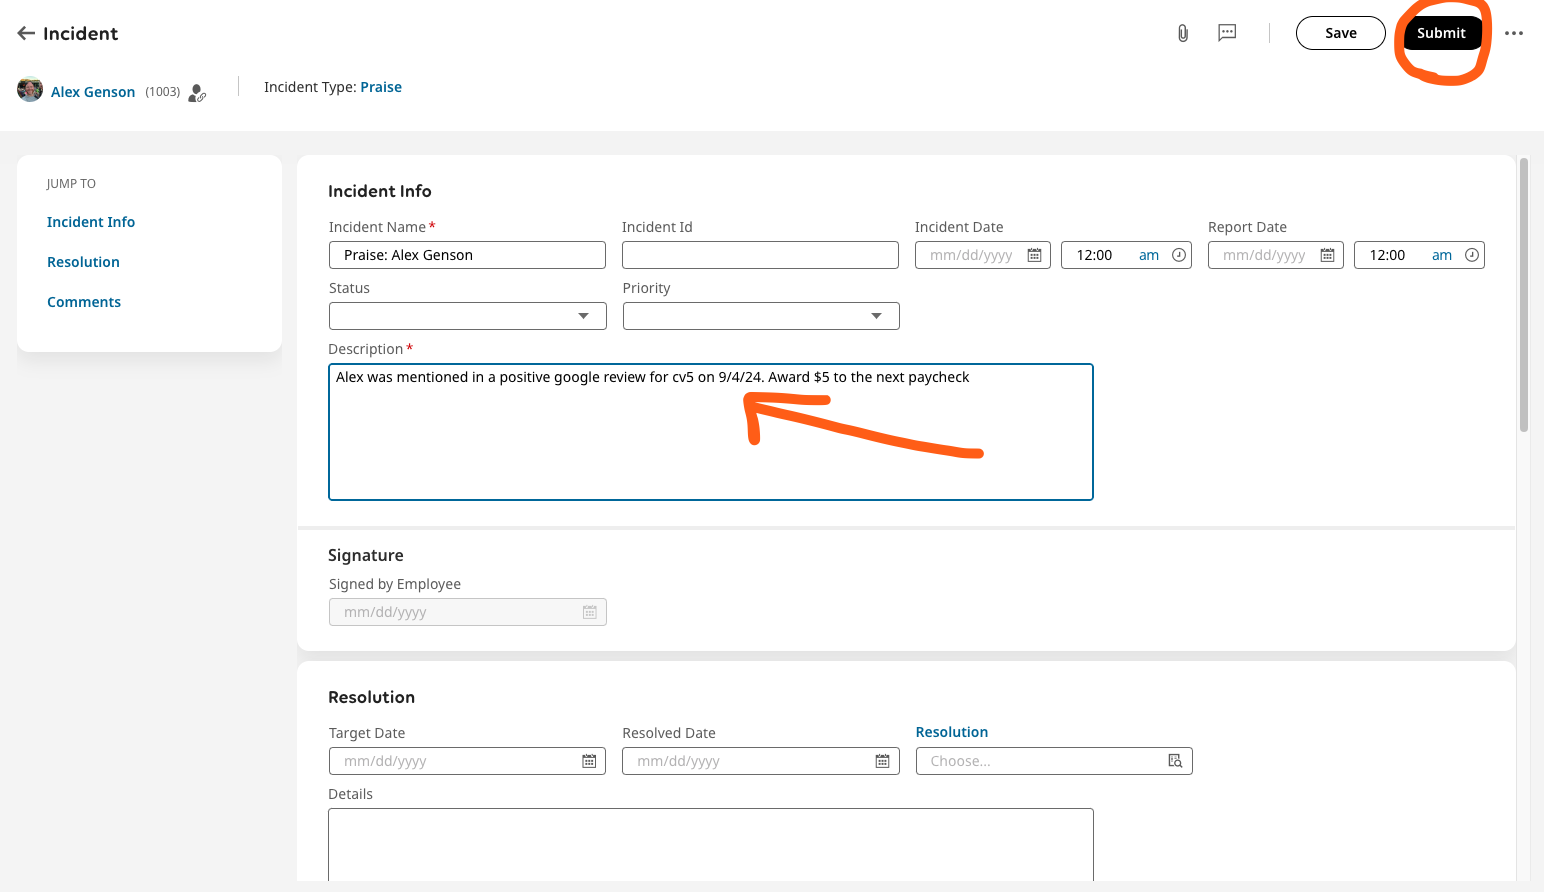Click the Incident Date clock icon

coord(1179,255)
